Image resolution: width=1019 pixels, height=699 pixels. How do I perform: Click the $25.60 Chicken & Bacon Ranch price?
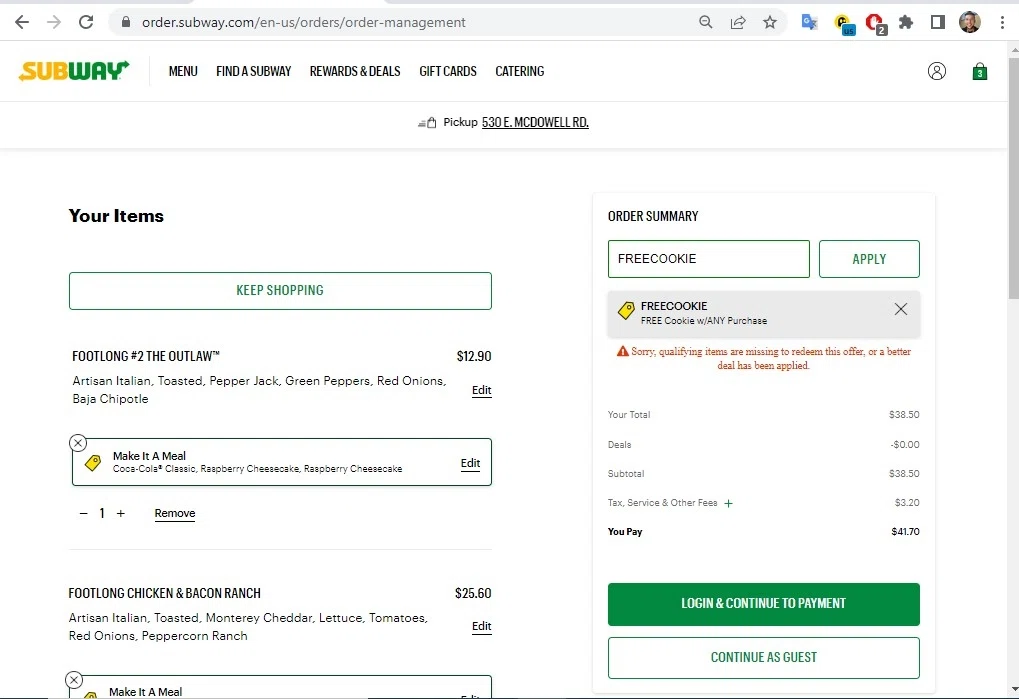[473, 593]
